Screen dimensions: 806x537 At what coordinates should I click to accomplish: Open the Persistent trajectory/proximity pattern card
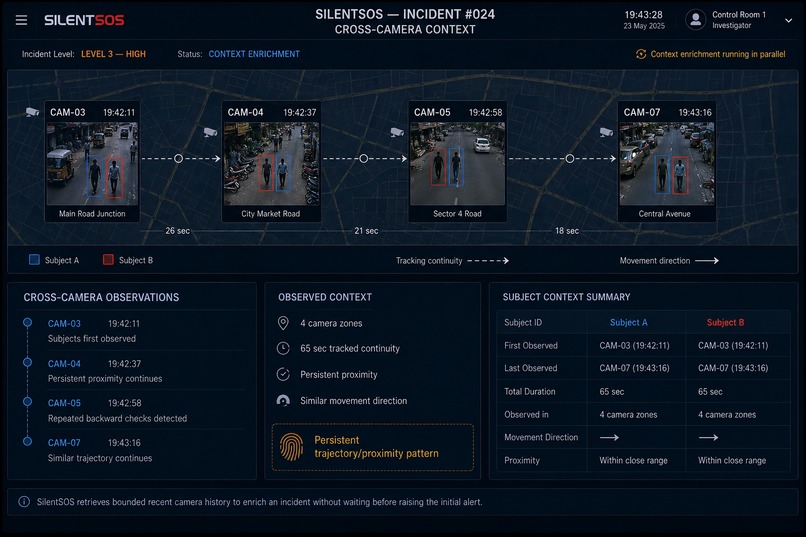pyautogui.click(x=373, y=447)
